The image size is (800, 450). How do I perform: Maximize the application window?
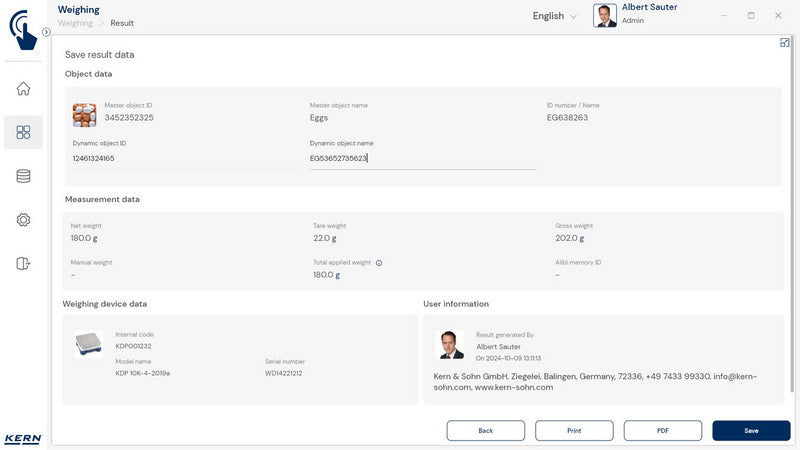pos(751,16)
